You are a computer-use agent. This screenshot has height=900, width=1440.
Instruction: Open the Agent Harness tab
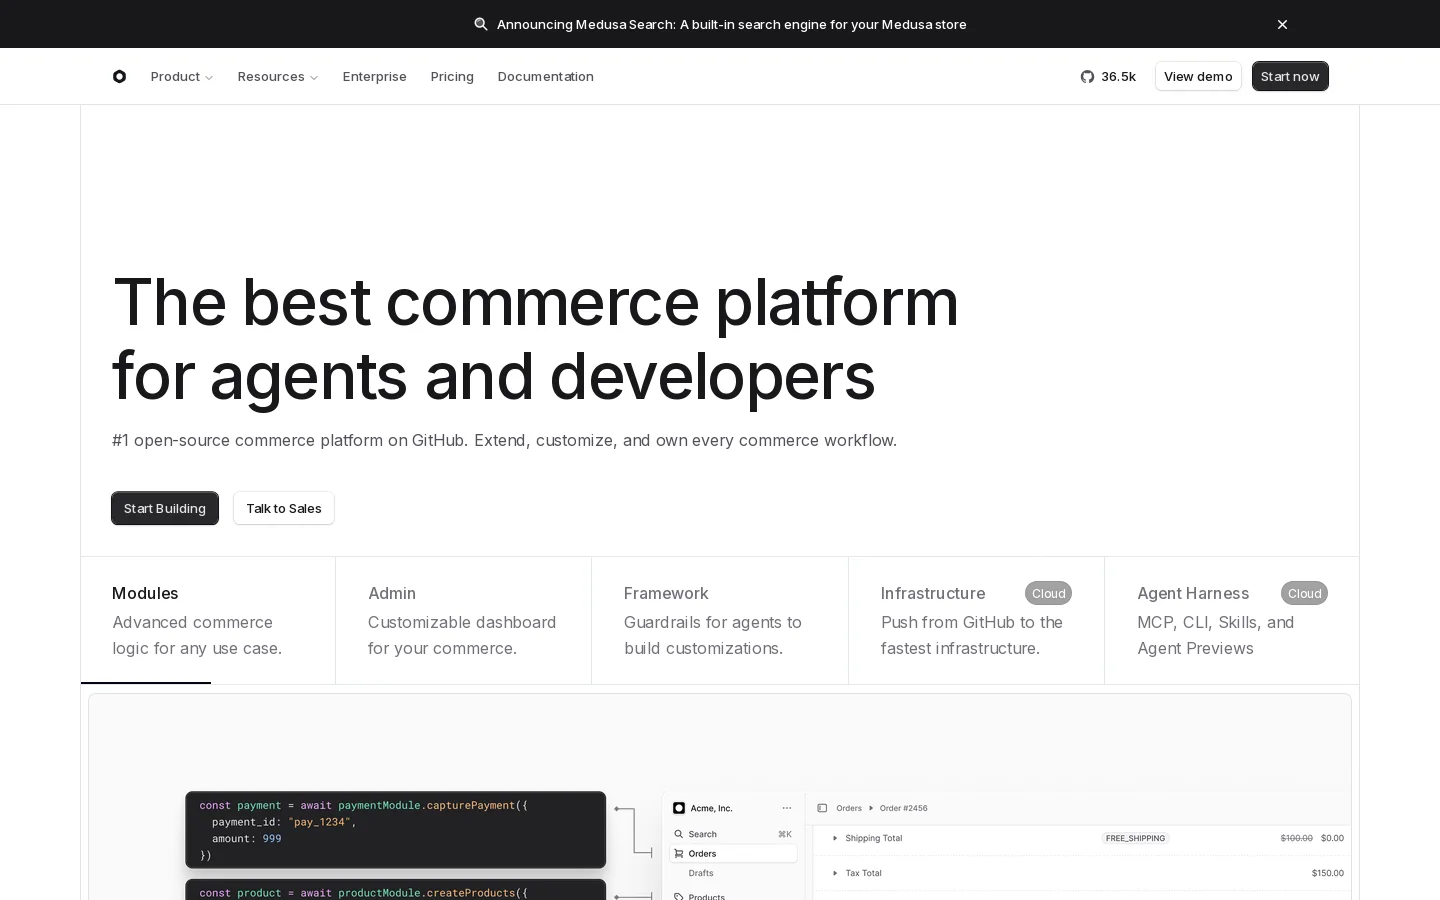pyautogui.click(x=1232, y=620)
